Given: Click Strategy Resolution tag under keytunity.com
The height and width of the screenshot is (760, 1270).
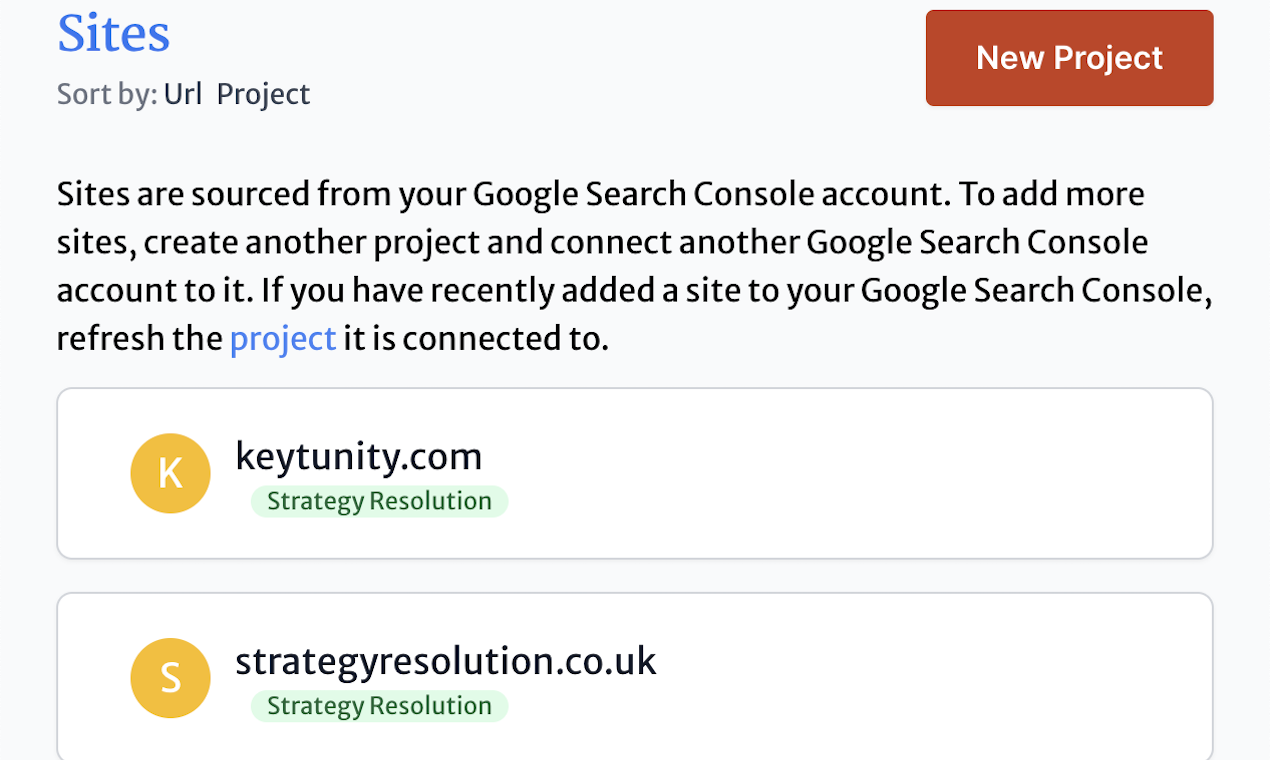Looking at the screenshot, I should click(379, 501).
